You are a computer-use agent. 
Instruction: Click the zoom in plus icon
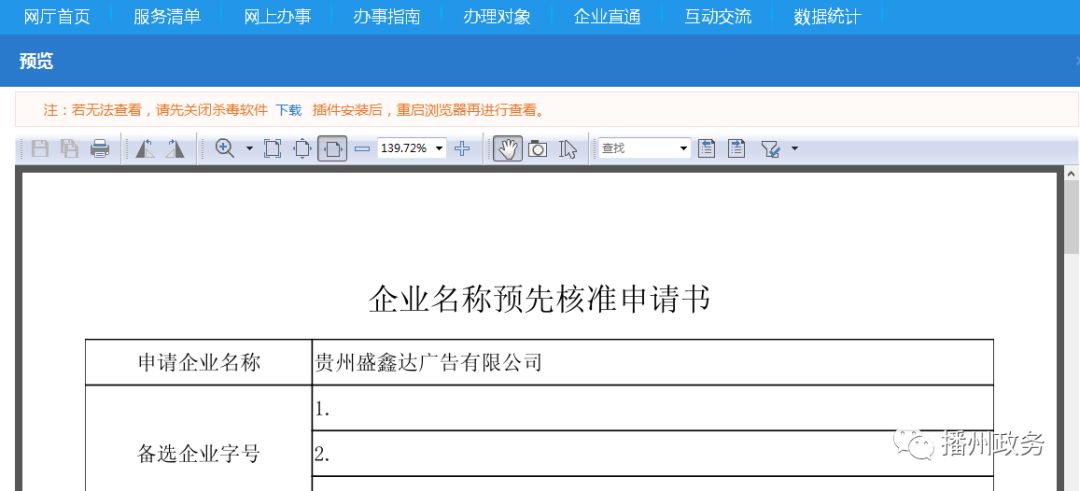[x=462, y=149]
